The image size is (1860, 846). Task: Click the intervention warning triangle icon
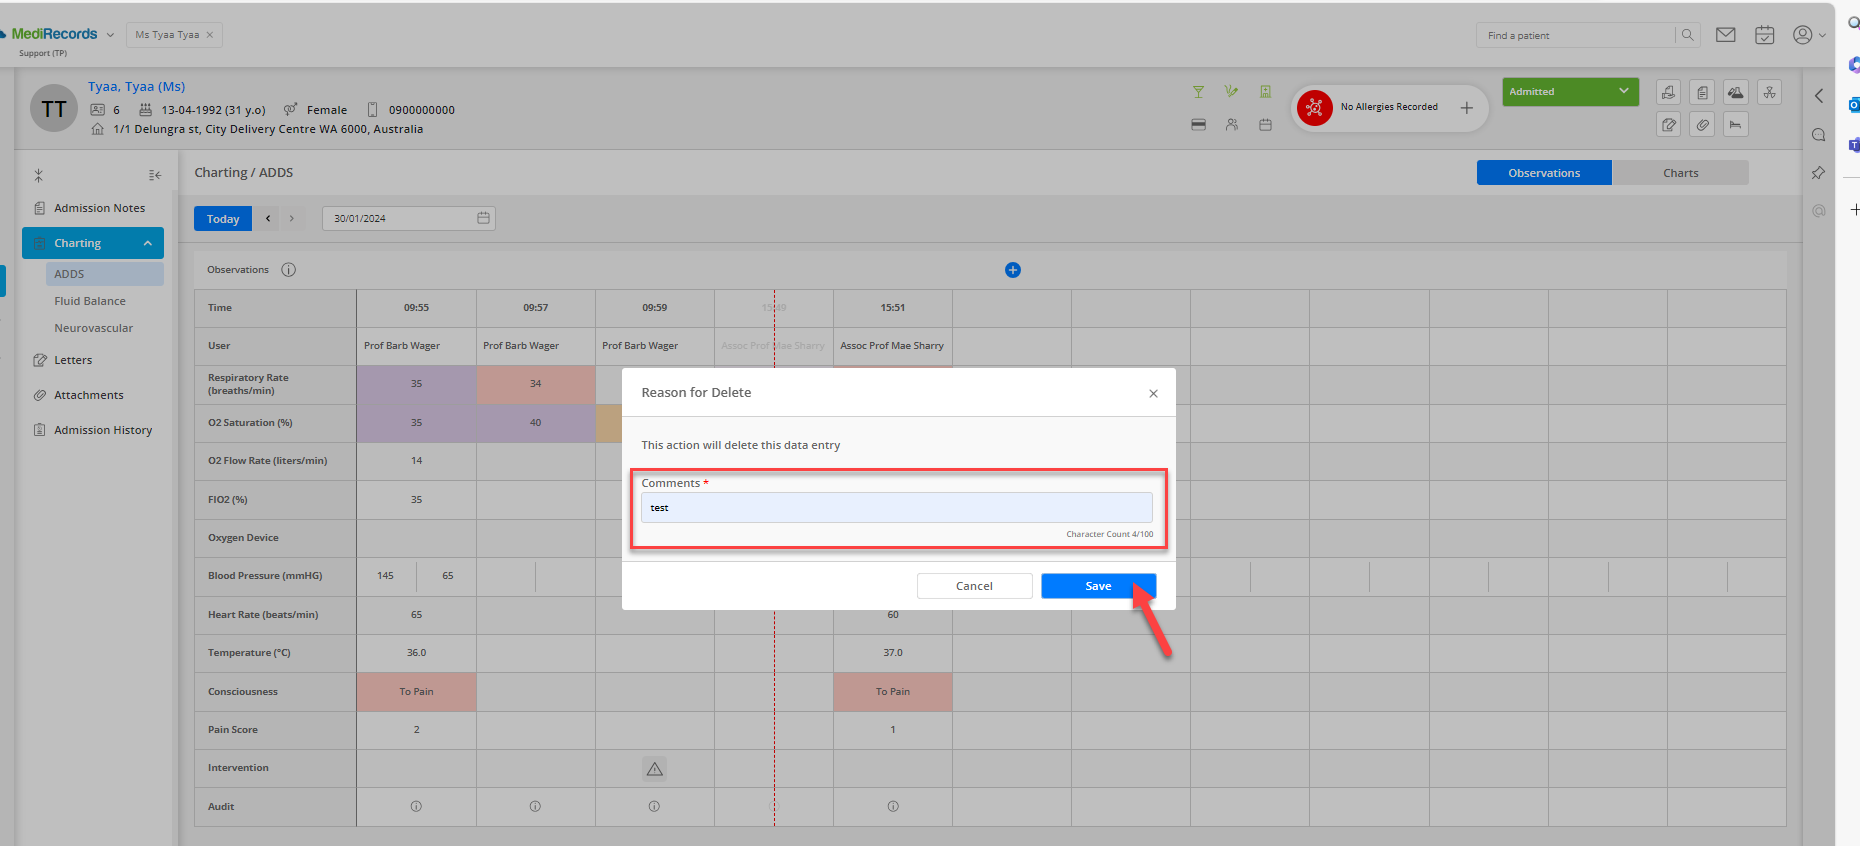(x=655, y=769)
